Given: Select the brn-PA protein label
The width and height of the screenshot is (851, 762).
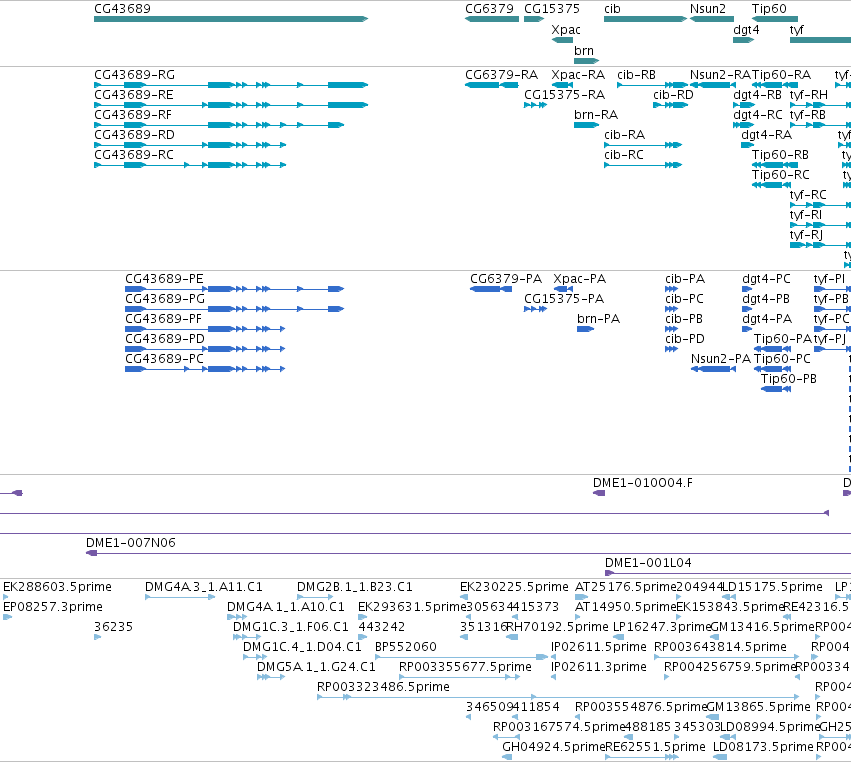Looking at the screenshot, I should point(598,319).
